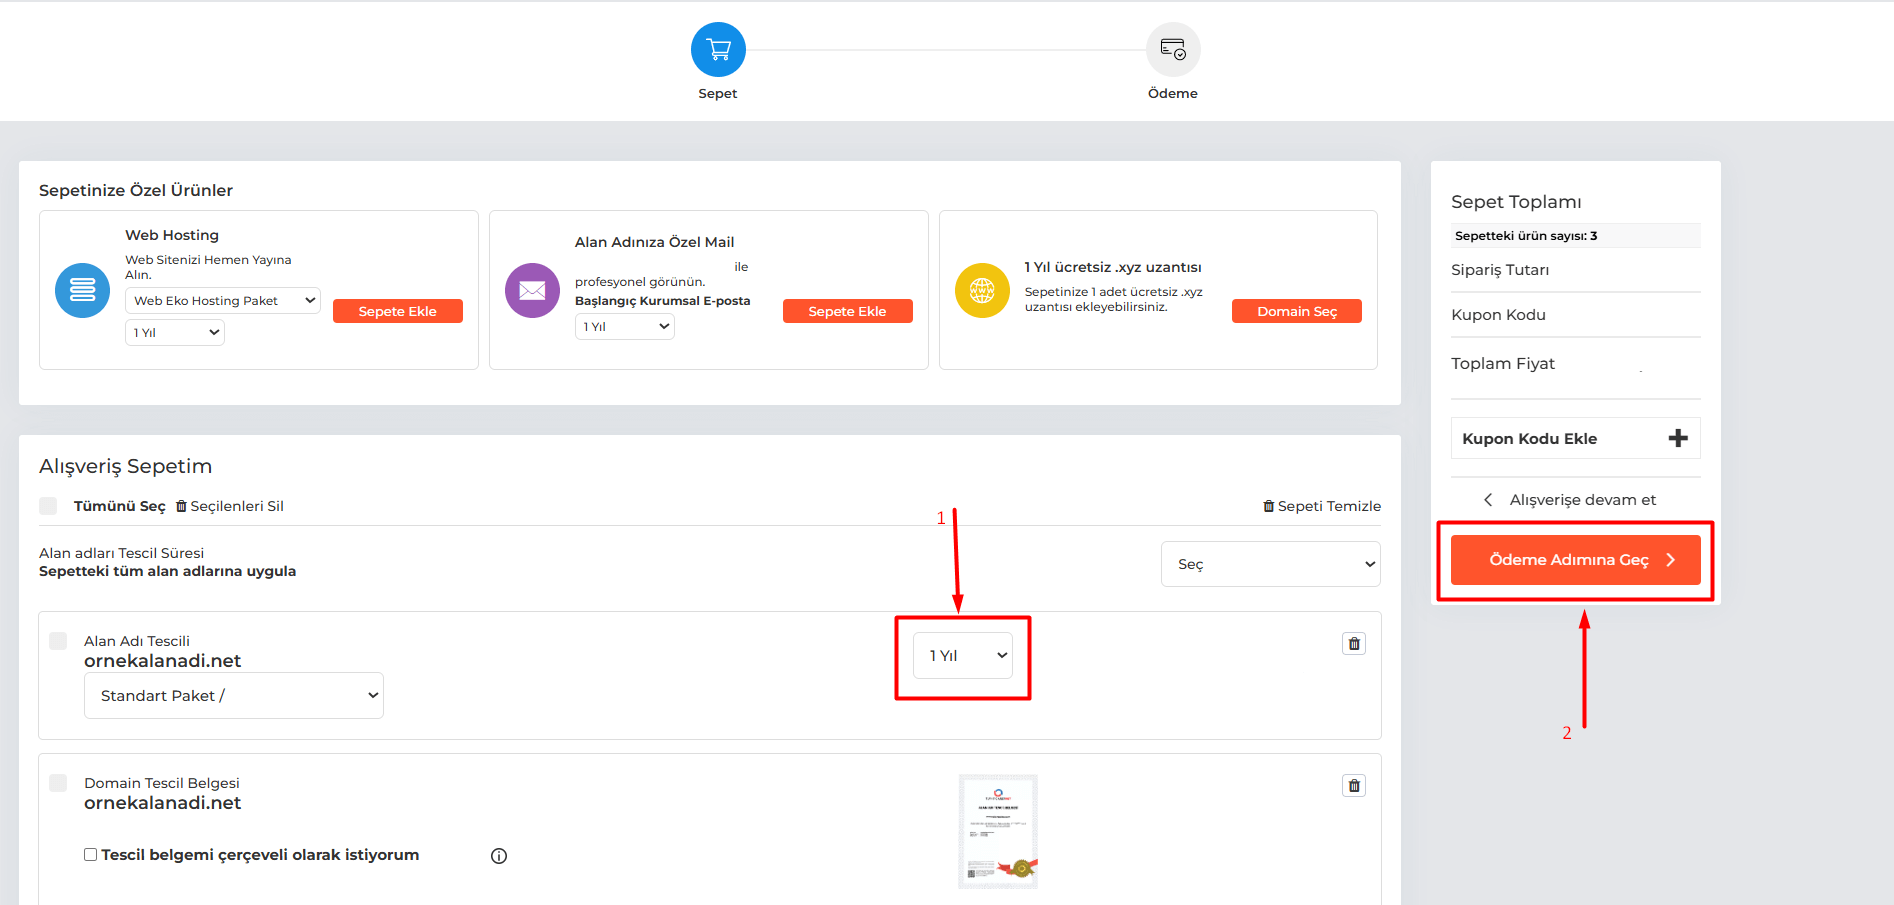1894x905 pixels.
Task: Open the Web Eko Hosting Paket dropdown
Action: [x=222, y=301]
